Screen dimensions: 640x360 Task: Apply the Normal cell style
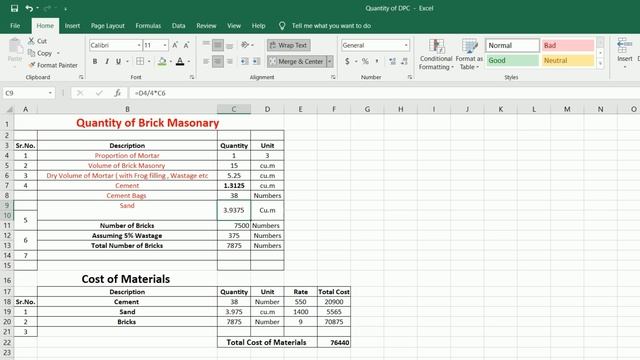click(x=513, y=45)
